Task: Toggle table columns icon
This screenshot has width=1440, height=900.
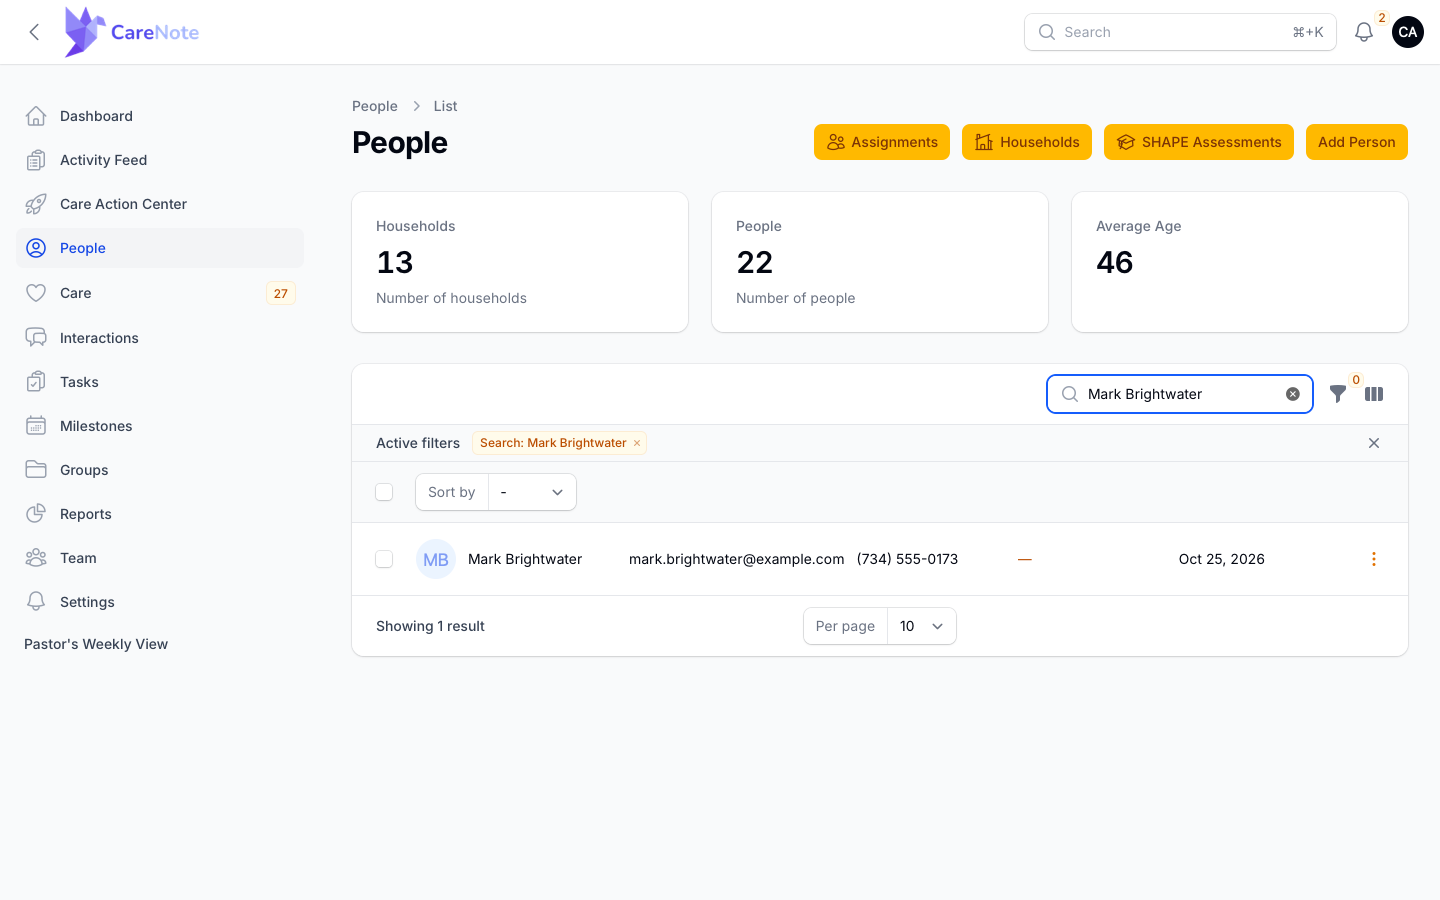Action: (x=1374, y=394)
